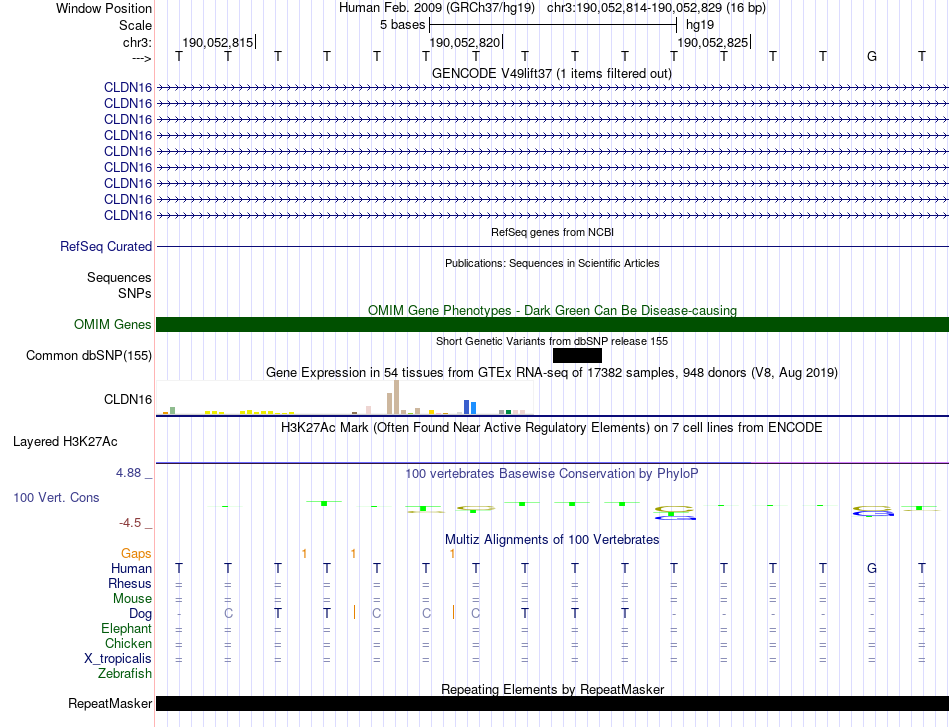Click the Gaps row label
950x727 pixels.
point(136,554)
